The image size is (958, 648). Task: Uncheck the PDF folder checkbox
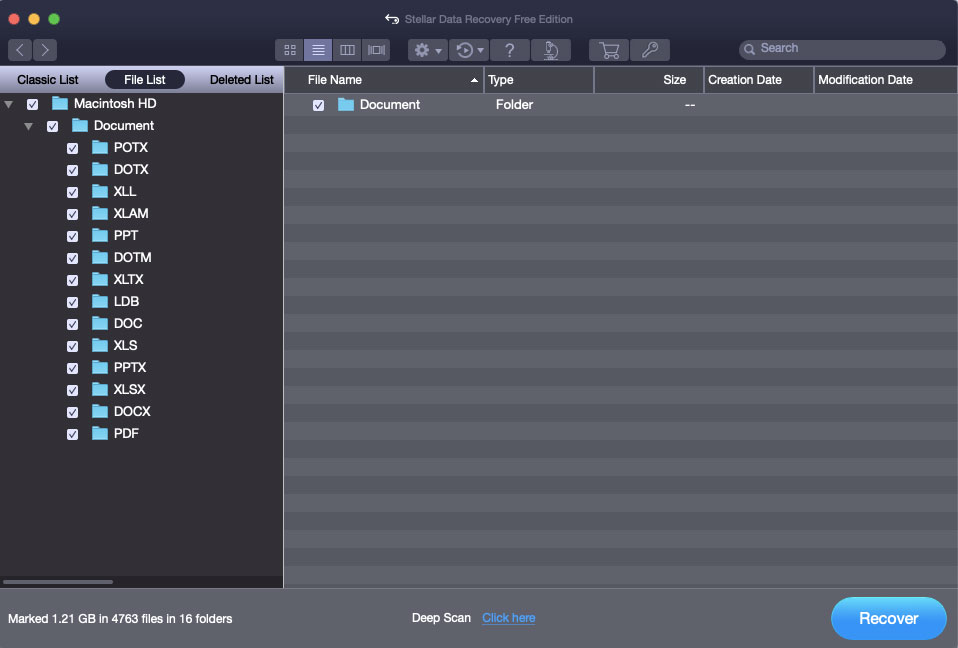pyautogui.click(x=72, y=434)
